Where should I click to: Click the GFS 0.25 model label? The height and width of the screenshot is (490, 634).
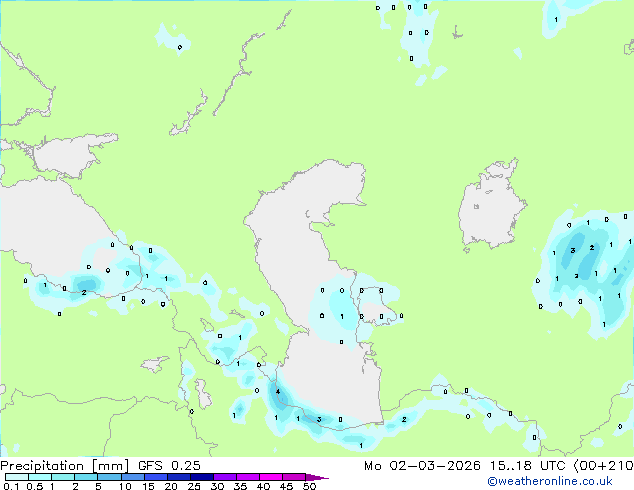coord(169,466)
